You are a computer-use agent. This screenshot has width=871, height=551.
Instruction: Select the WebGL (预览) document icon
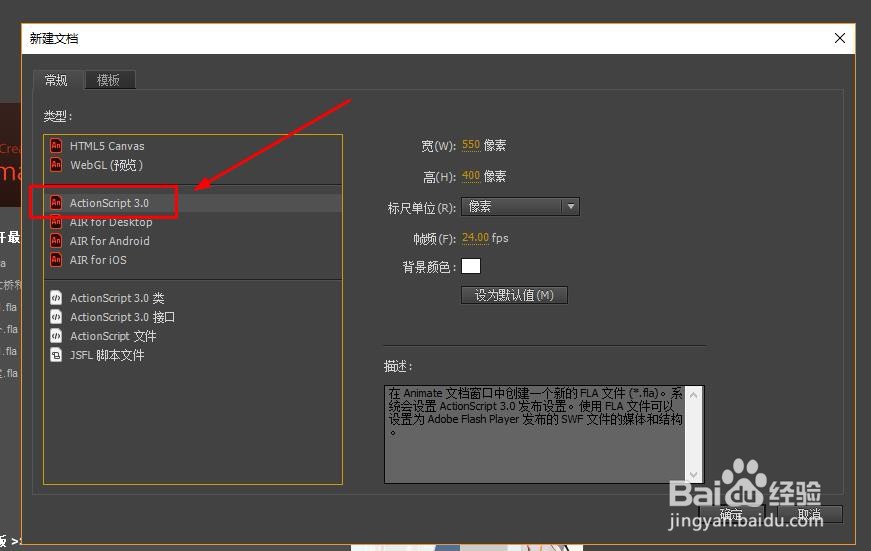(x=56, y=165)
